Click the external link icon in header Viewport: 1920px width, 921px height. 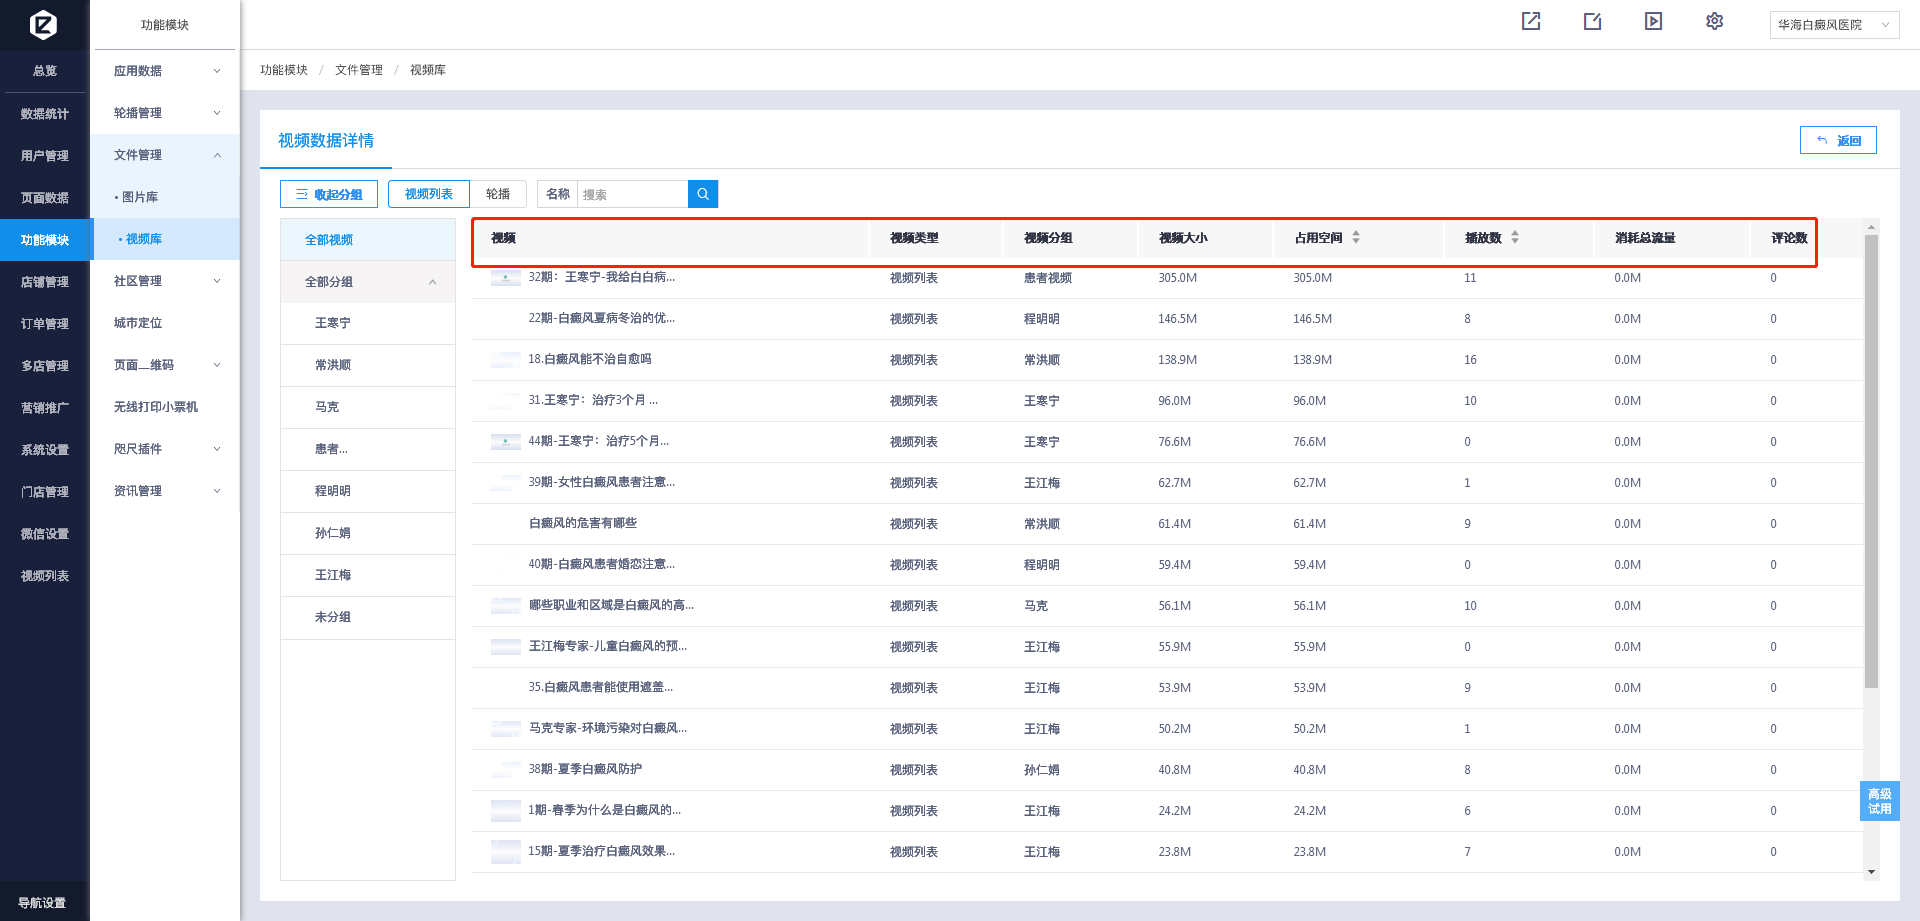point(1531,21)
